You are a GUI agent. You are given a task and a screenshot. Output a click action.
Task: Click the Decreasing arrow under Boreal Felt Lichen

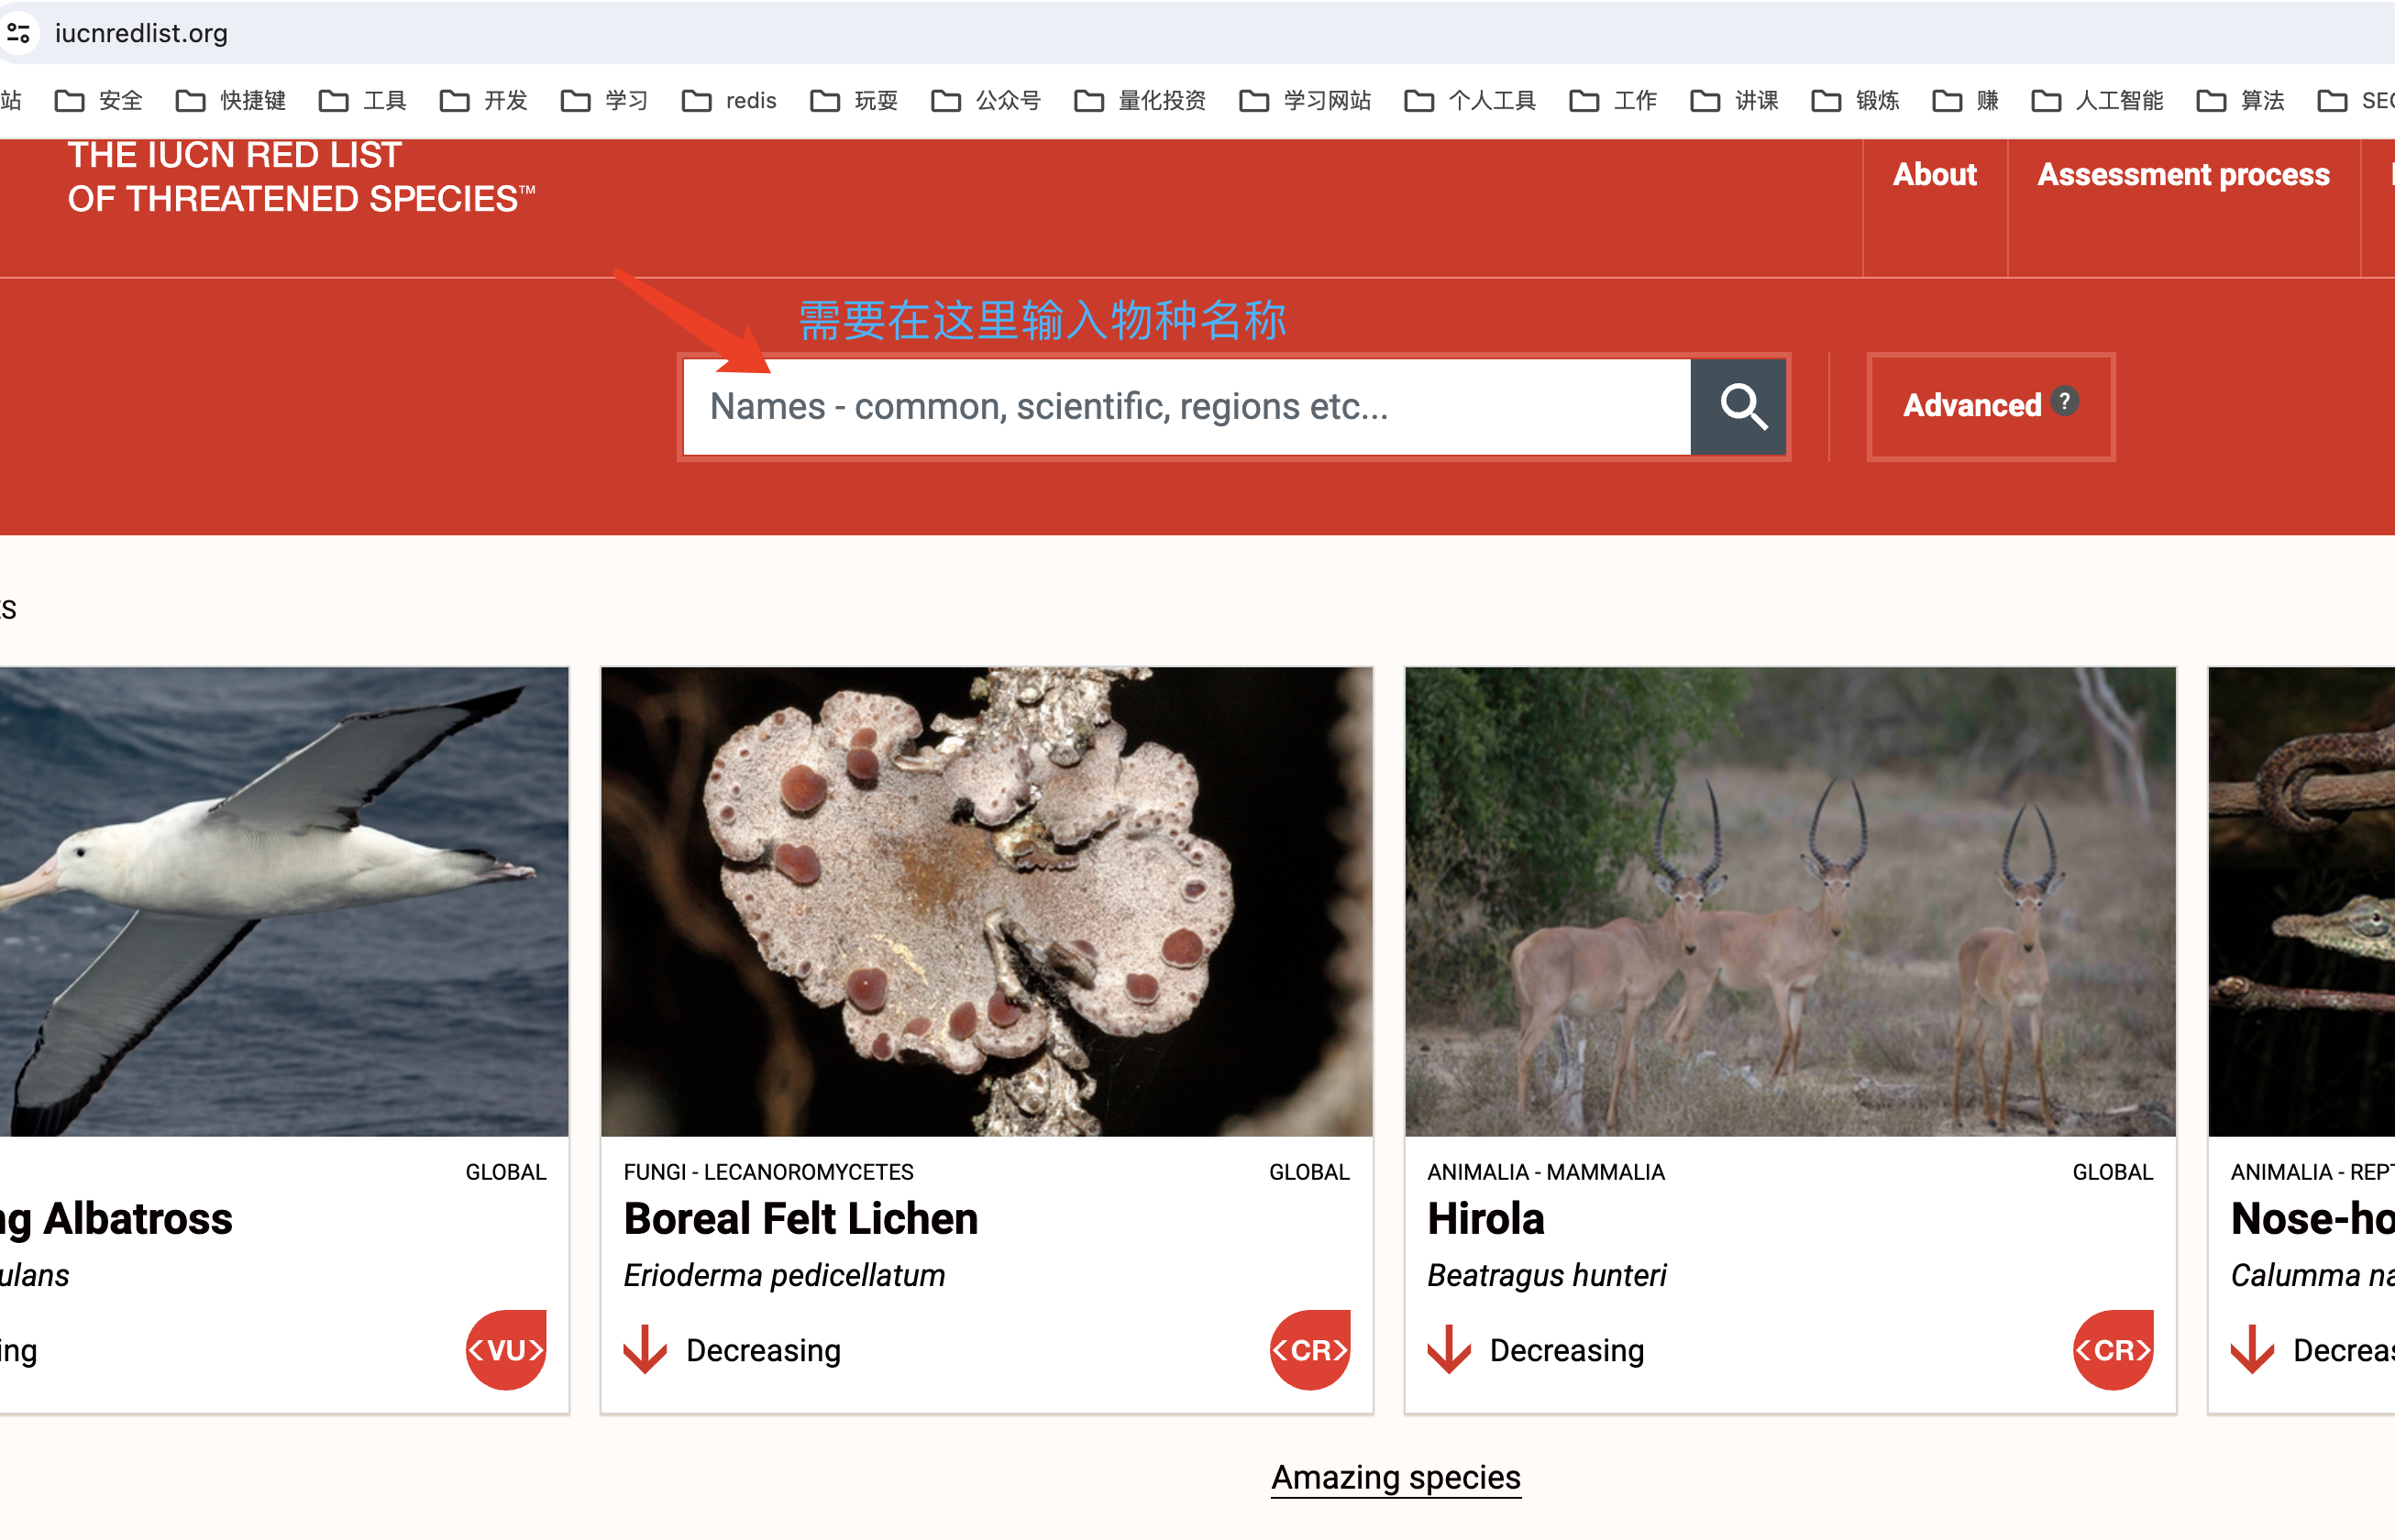click(x=646, y=1349)
